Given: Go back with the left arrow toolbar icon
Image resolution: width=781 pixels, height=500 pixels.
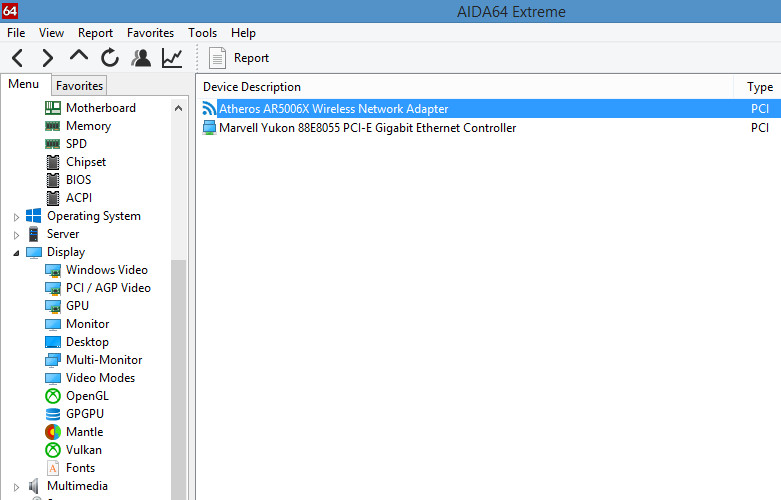Looking at the screenshot, I should tap(17, 58).
